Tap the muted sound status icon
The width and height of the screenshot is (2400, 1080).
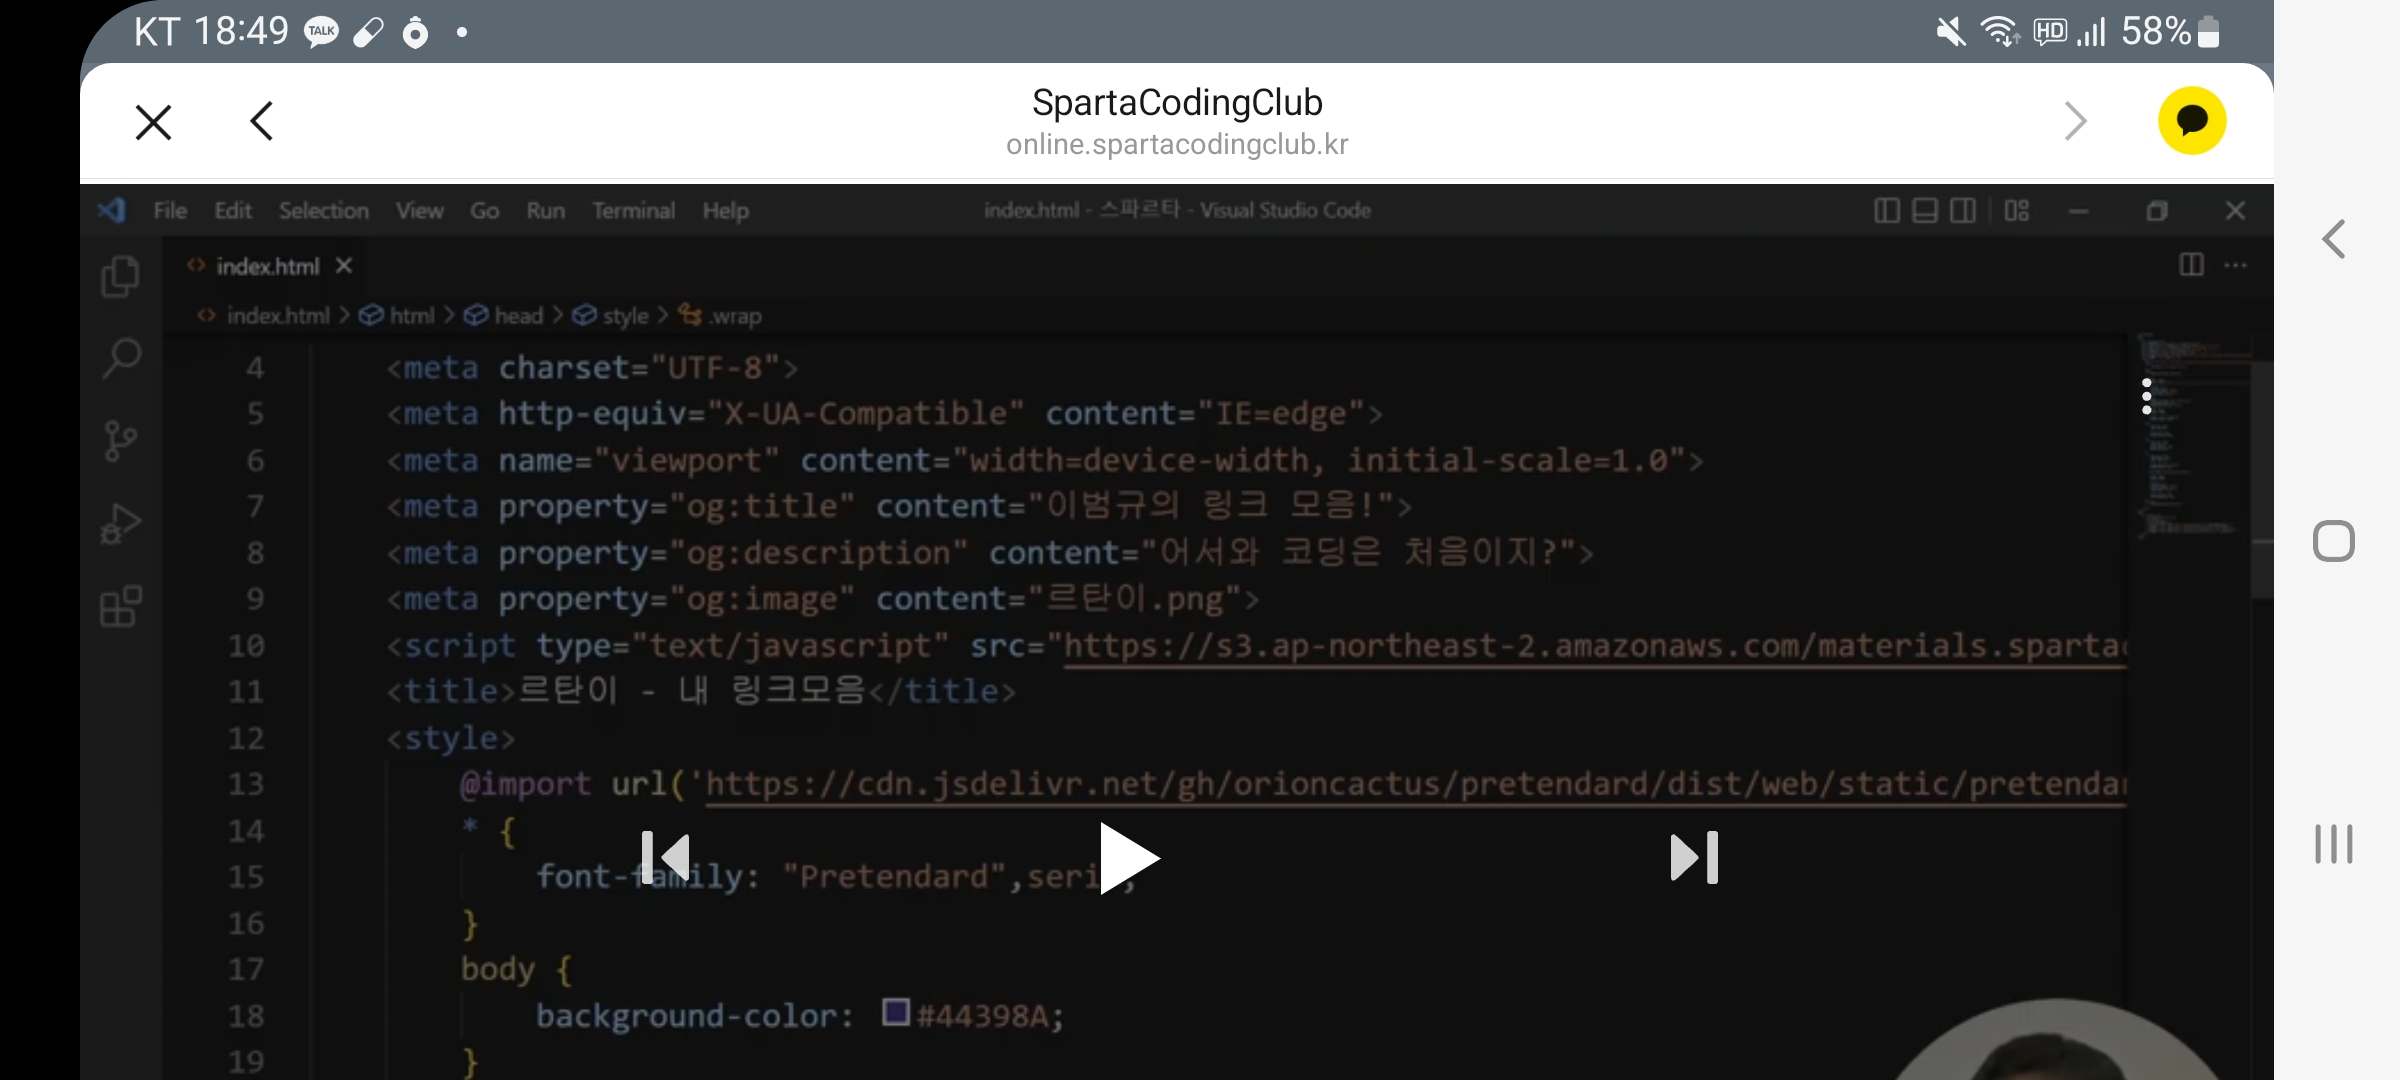coord(1950,32)
